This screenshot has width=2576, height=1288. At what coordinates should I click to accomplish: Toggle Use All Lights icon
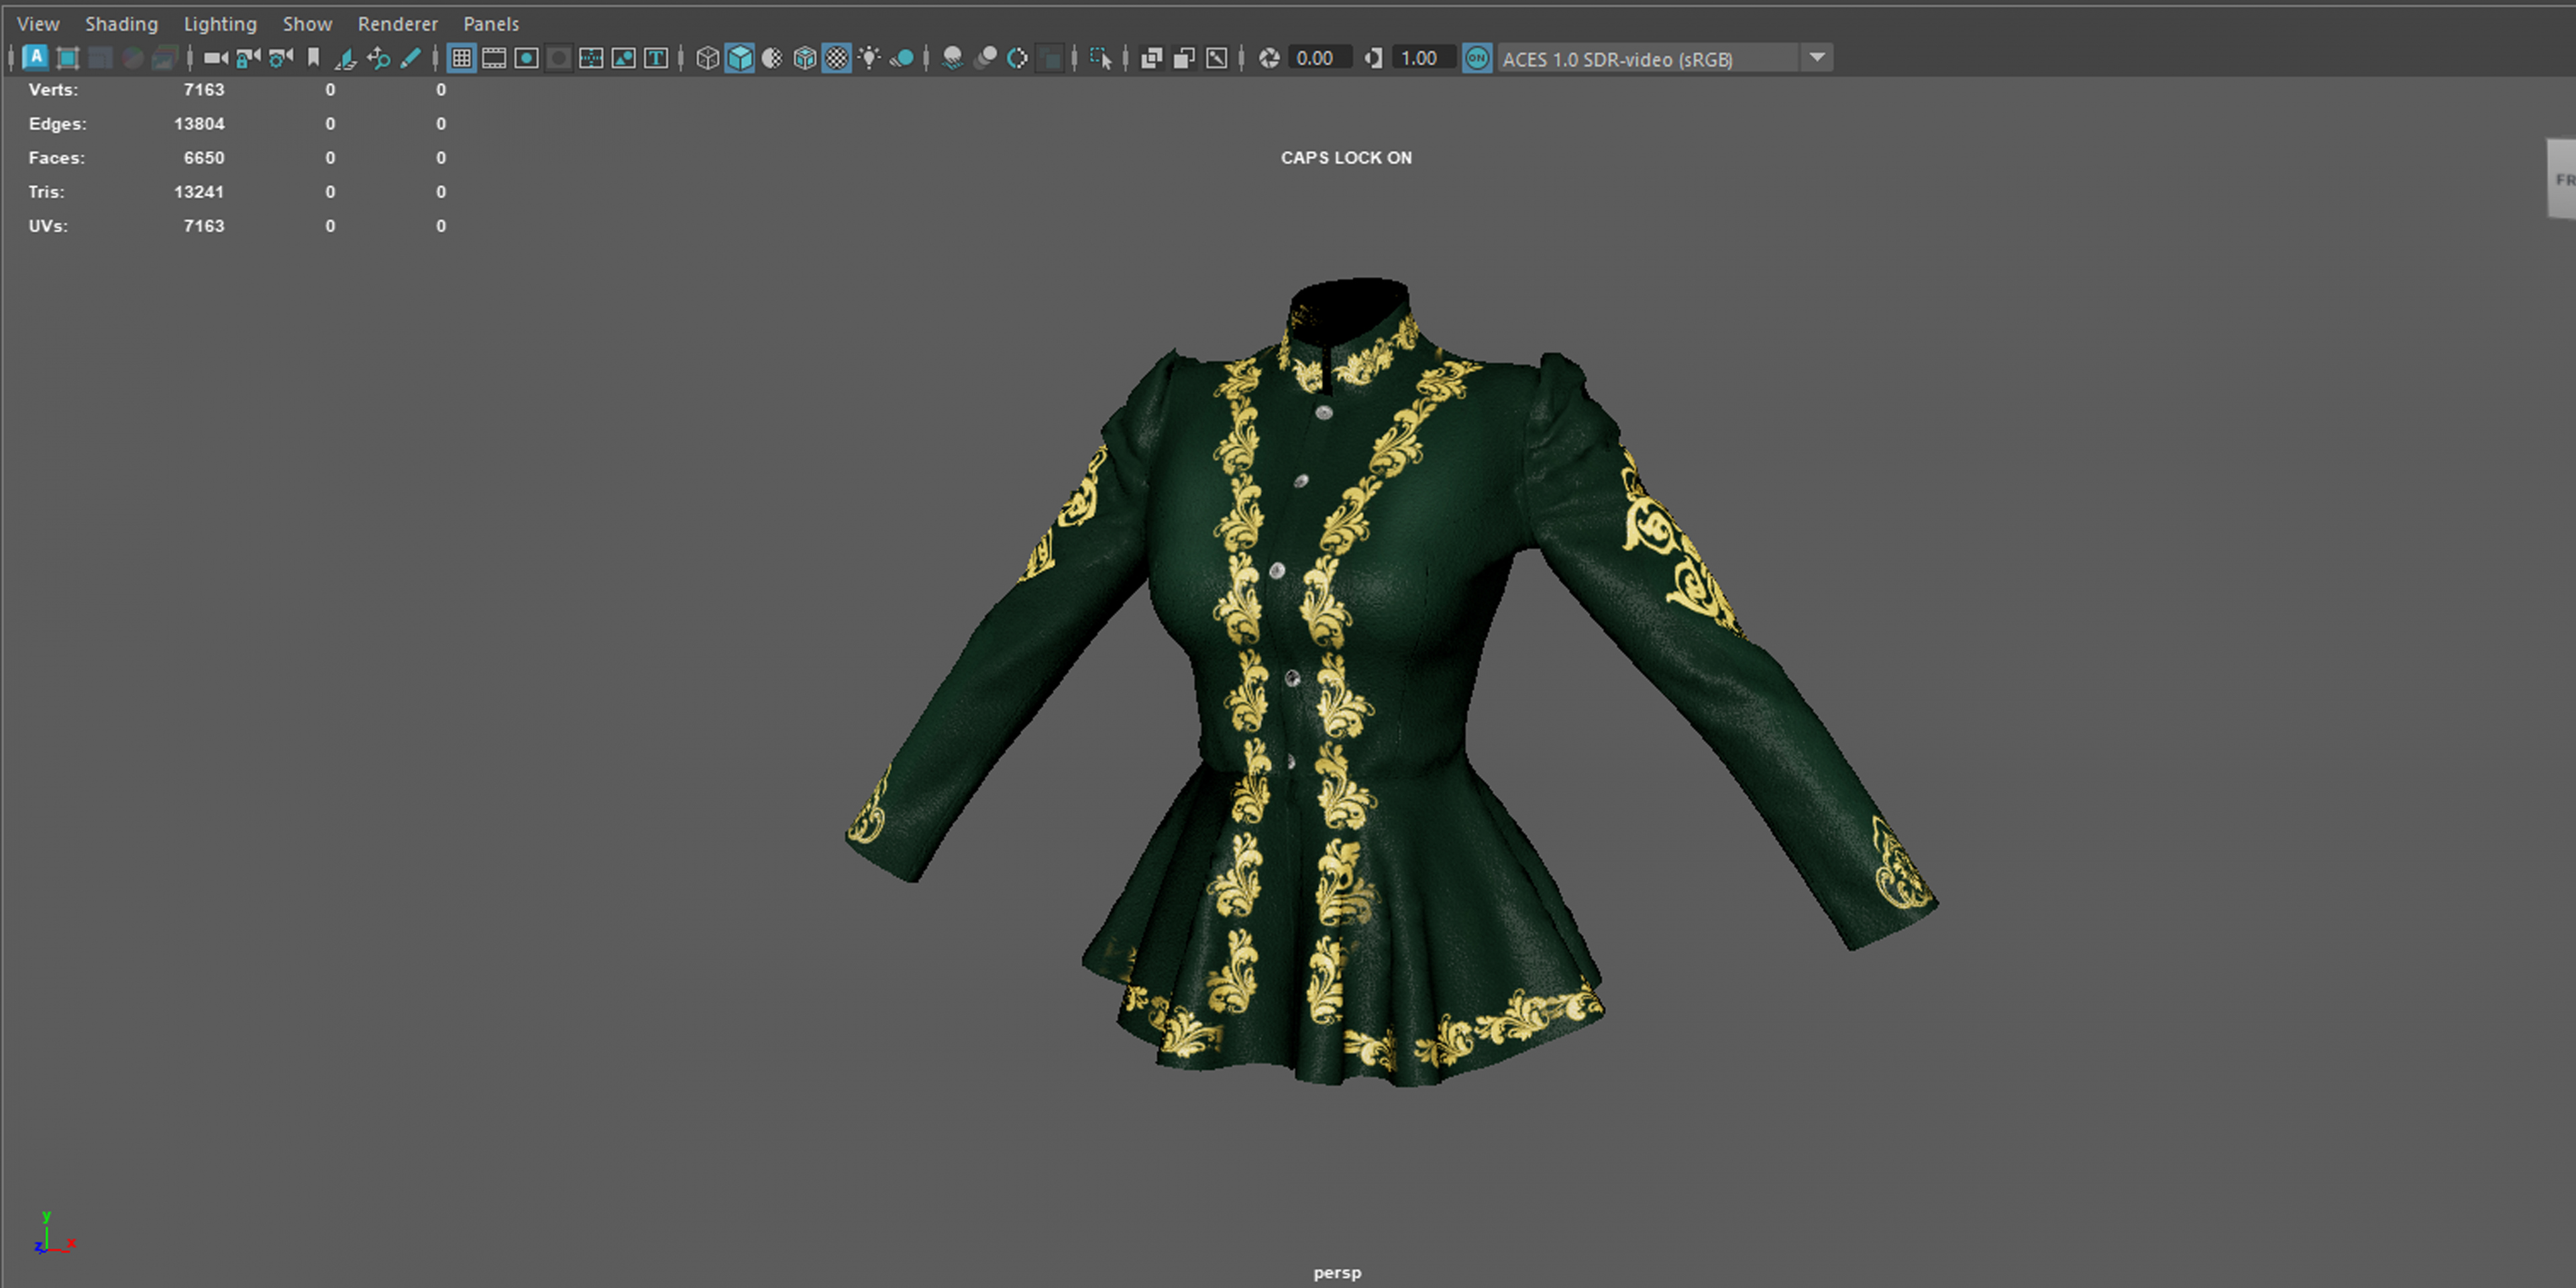click(x=869, y=58)
